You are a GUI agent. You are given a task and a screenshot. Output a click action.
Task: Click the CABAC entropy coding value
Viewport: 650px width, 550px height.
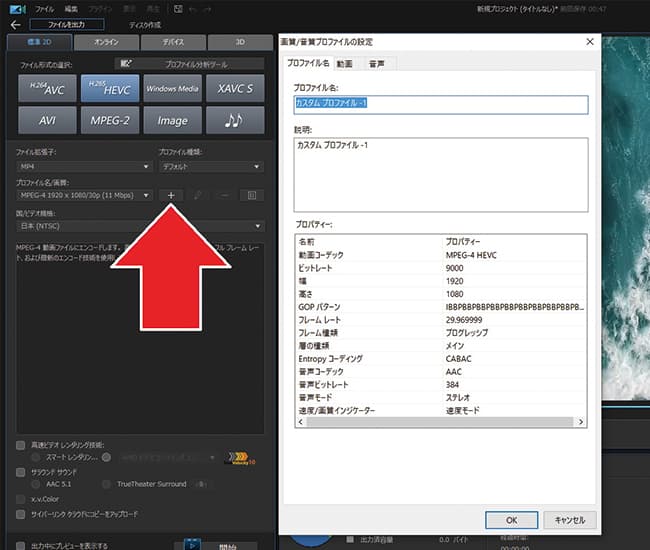click(x=458, y=359)
